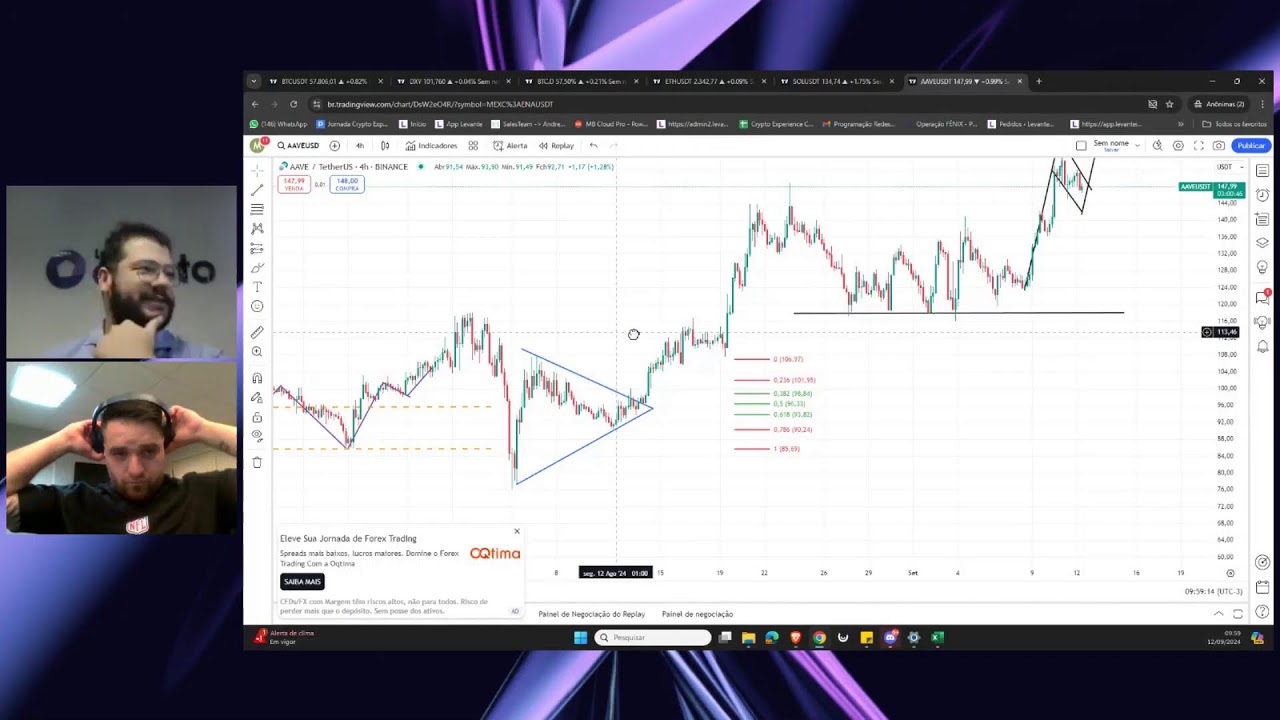1280x720 pixels.
Task: Open the alerts clock panel icon
Action: click(x=1263, y=195)
